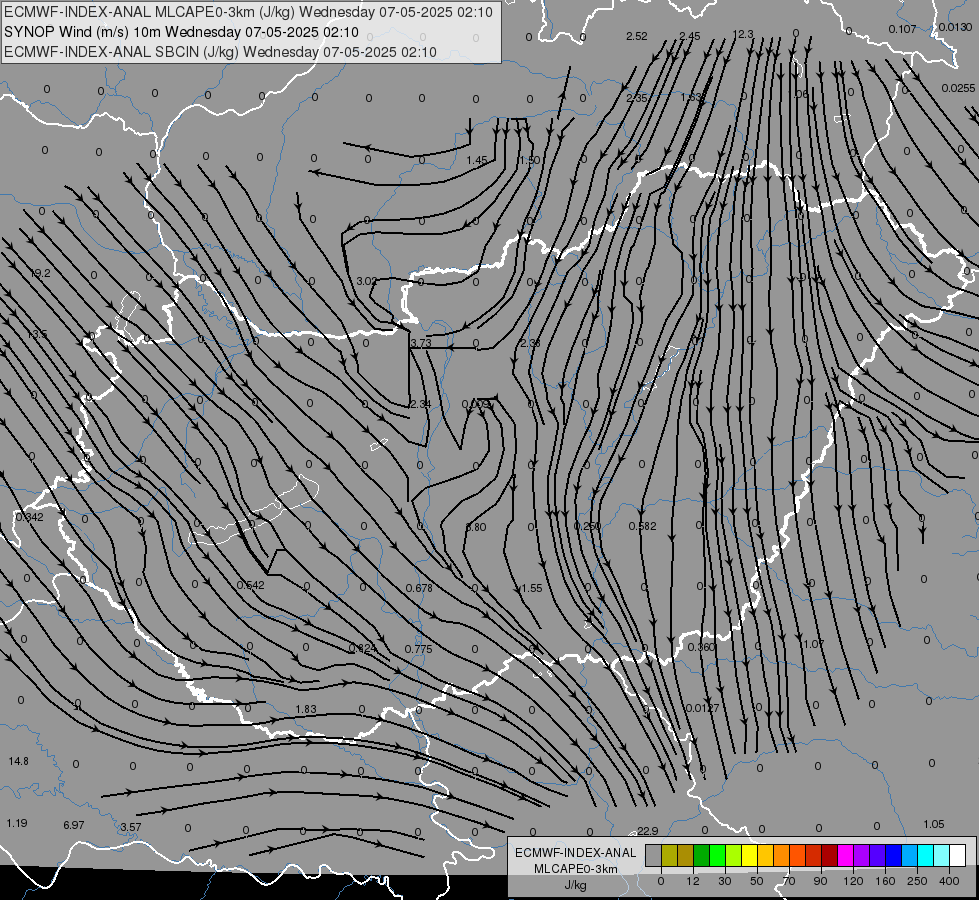The width and height of the screenshot is (979, 900).
Task: Select the grid value 0.107
Action: pyautogui.click(x=902, y=29)
